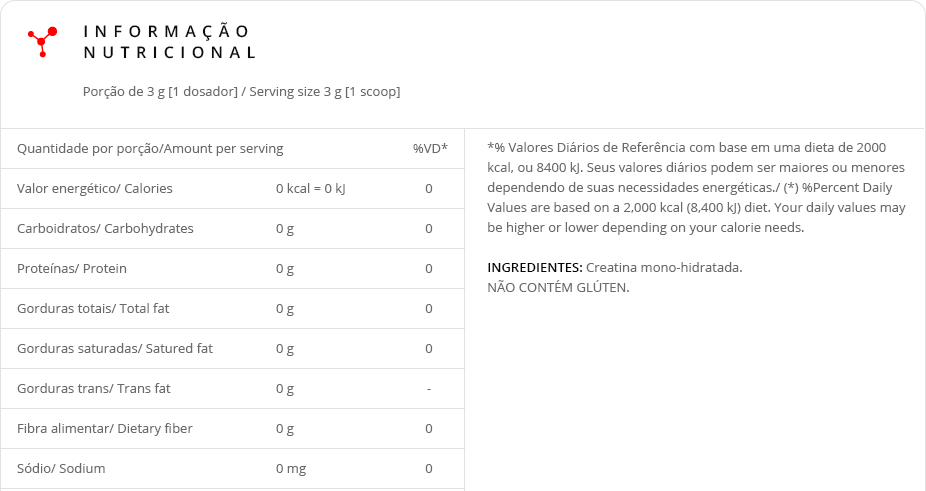
Task: Click the serving size 3 g text
Action: tap(241, 92)
